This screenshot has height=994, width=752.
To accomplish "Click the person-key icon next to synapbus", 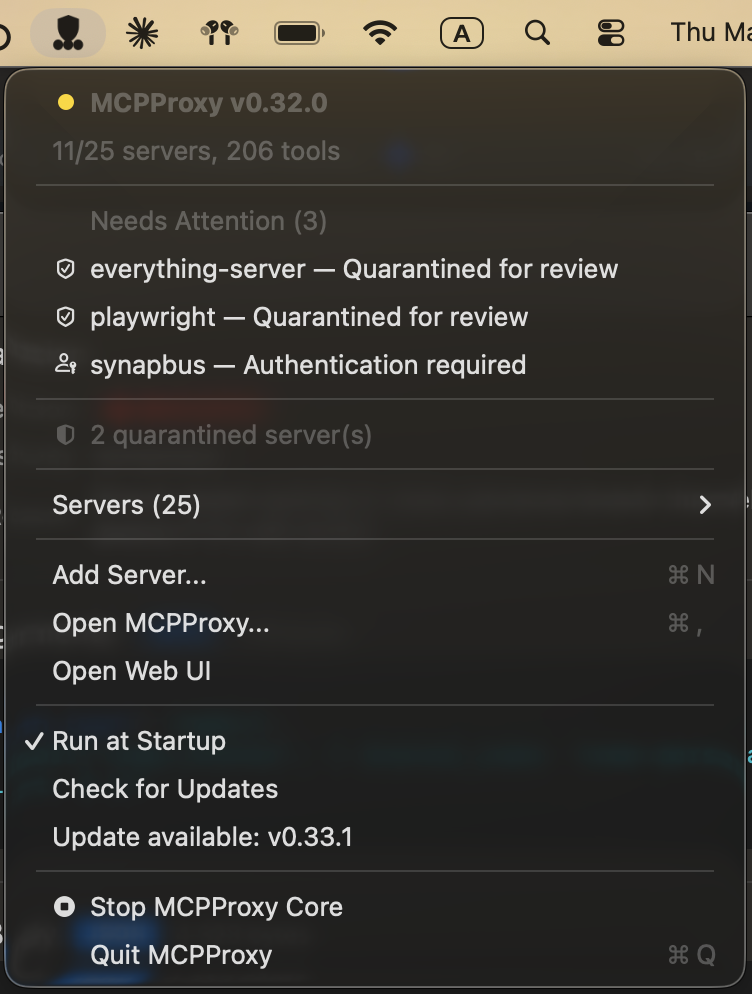I will (66, 365).
